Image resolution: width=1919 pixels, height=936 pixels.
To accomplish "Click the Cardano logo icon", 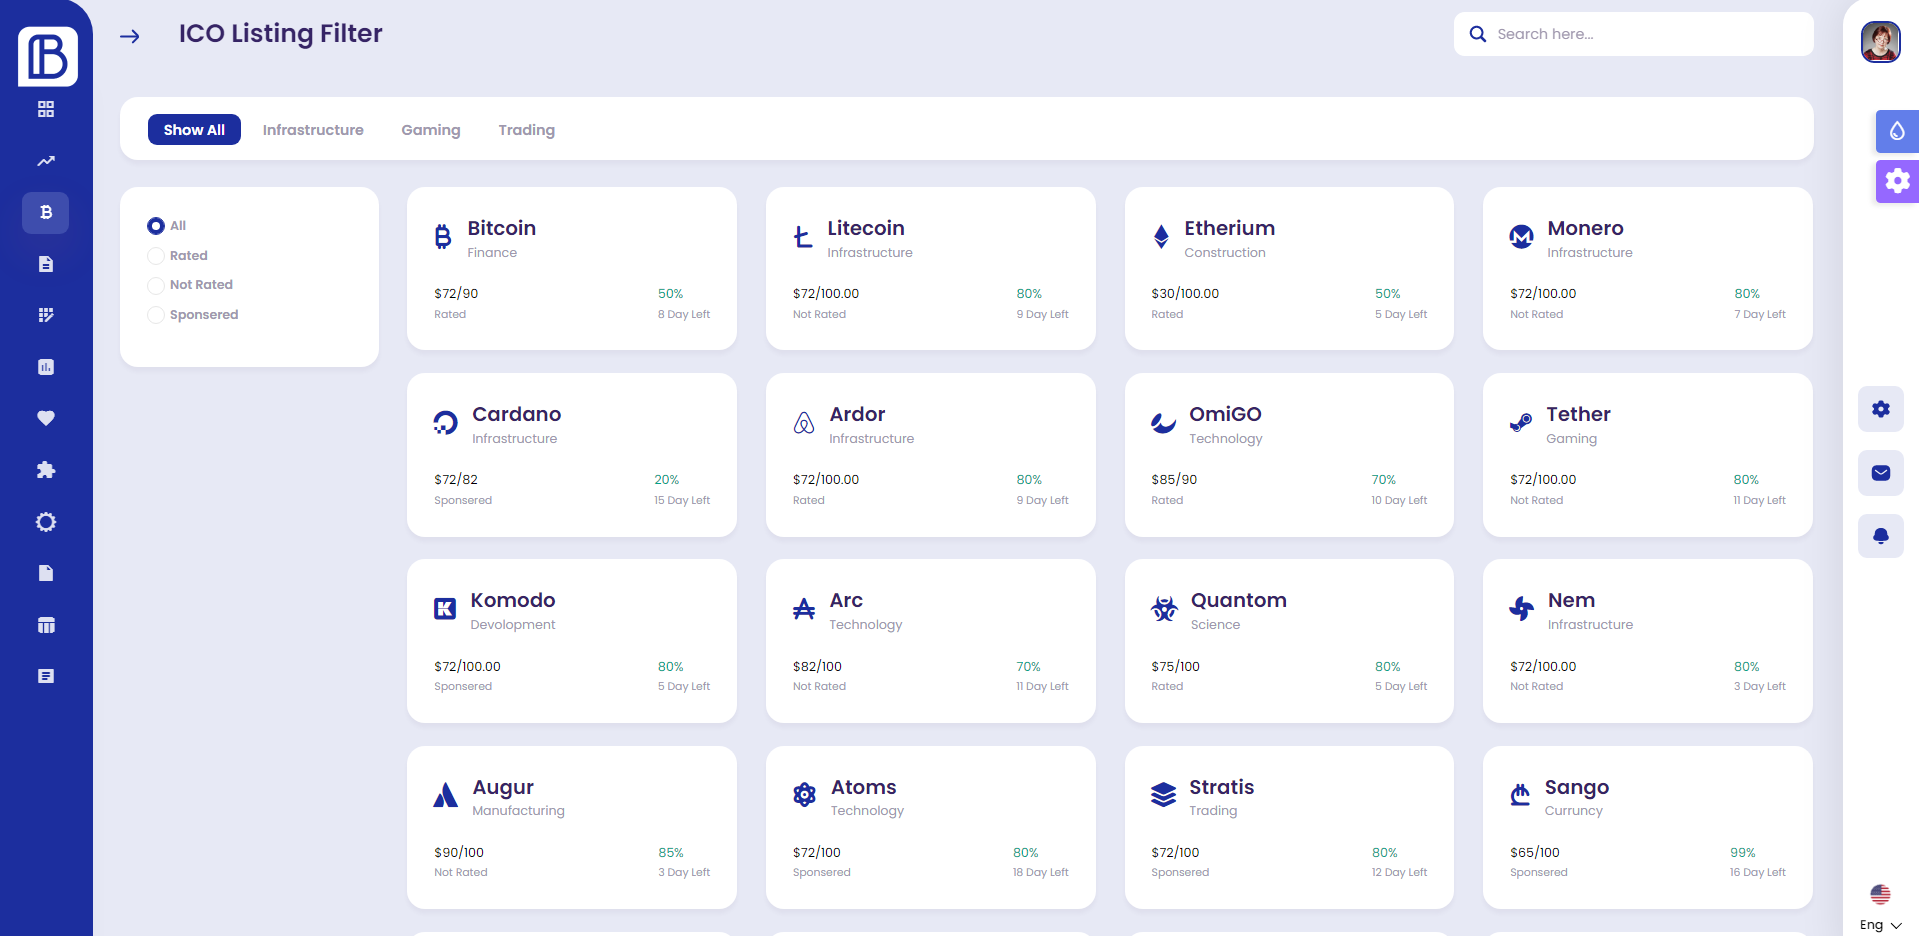I will click(445, 423).
